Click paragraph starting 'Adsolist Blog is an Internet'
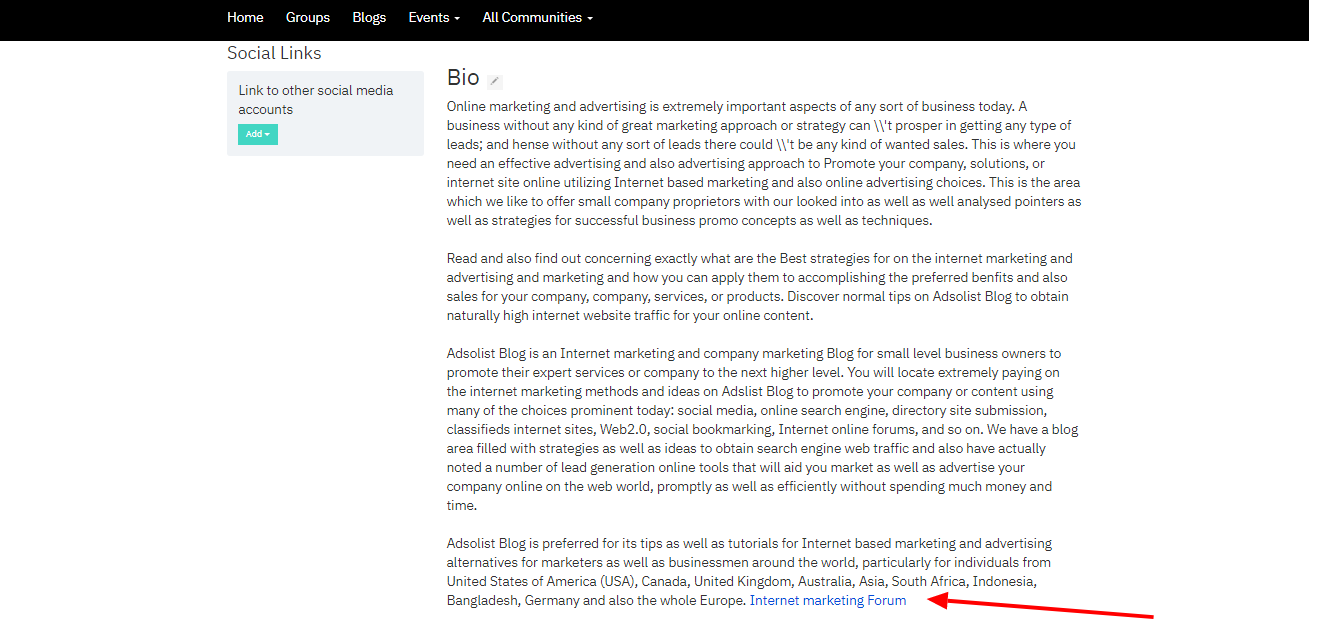This screenshot has height=627, width=1320. [x=763, y=430]
